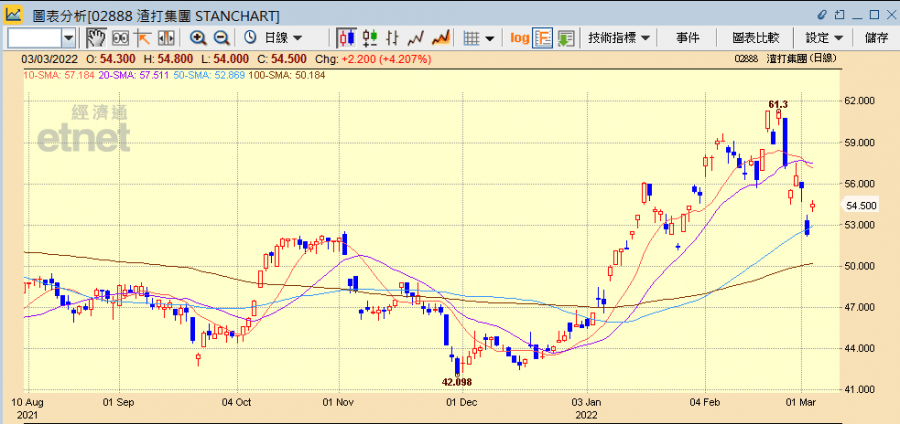Screen dimensions: 900x424
Task: Click the 10-SMA: 57.184 legend label
Action: coord(58,75)
